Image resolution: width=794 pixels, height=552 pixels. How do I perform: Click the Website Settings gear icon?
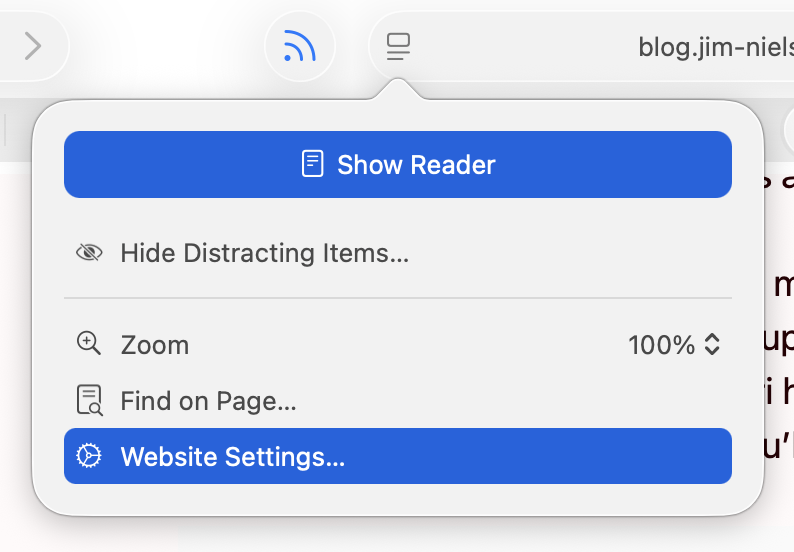pyautogui.click(x=89, y=457)
